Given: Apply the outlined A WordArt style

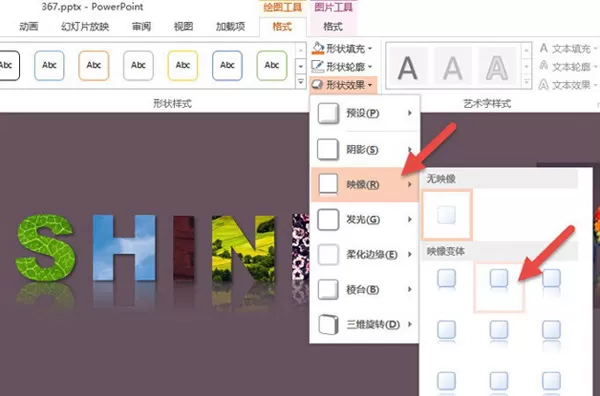Looking at the screenshot, I should 497,68.
